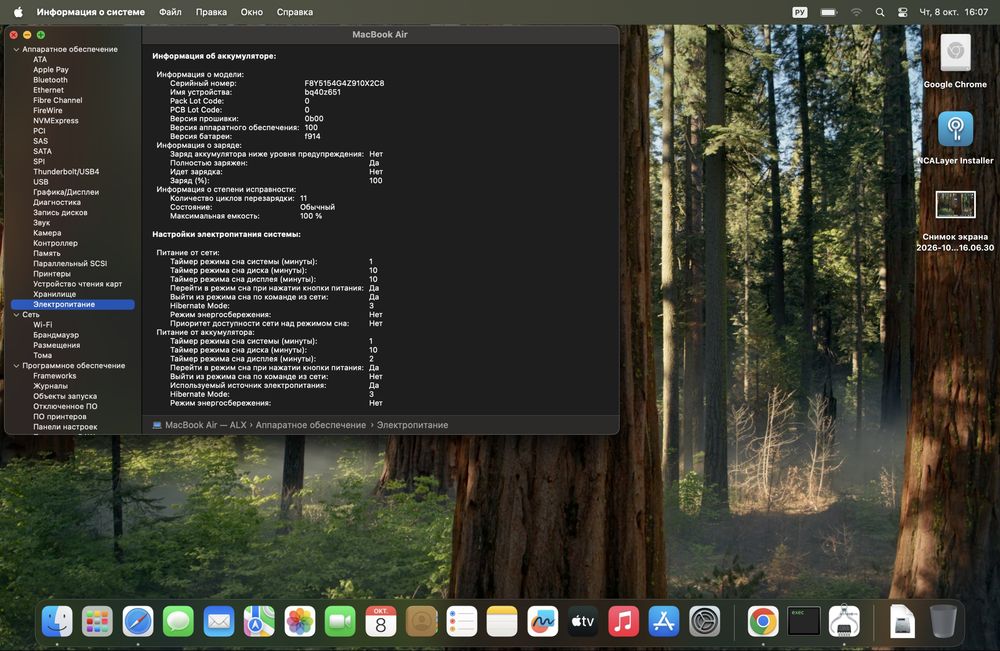Image resolution: width=1000 pixels, height=651 pixels.
Task: Collapse the Программное обеспечение section
Action: coord(16,365)
